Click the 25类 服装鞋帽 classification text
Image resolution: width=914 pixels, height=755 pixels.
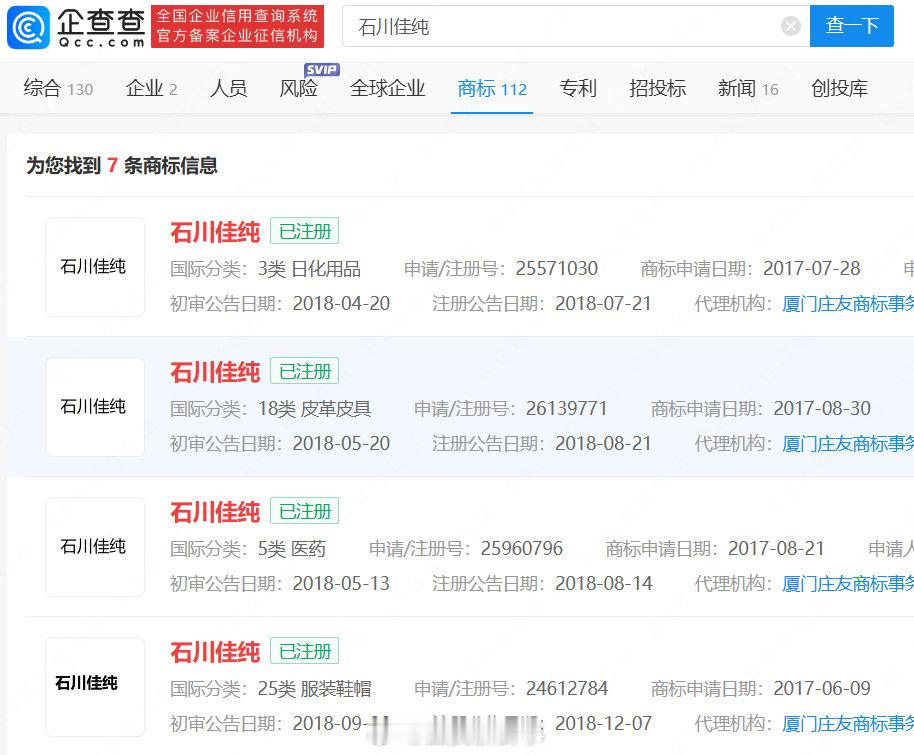pyautogui.click(x=314, y=689)
